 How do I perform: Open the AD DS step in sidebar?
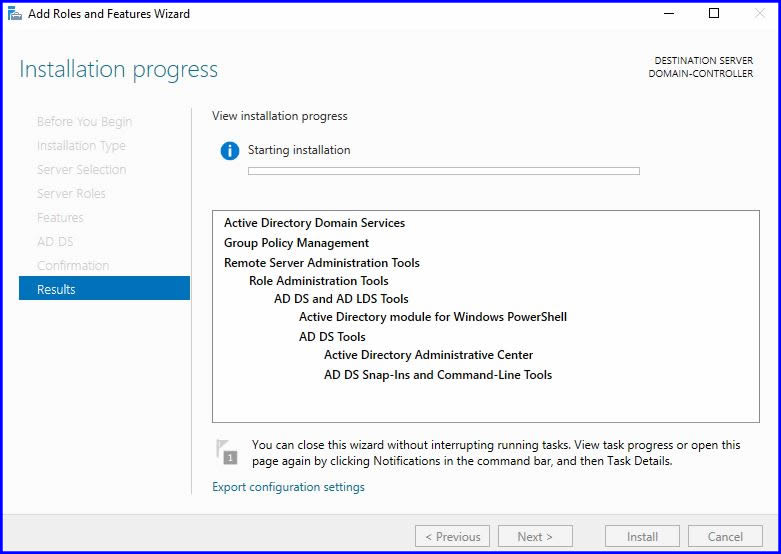(55, 241)
